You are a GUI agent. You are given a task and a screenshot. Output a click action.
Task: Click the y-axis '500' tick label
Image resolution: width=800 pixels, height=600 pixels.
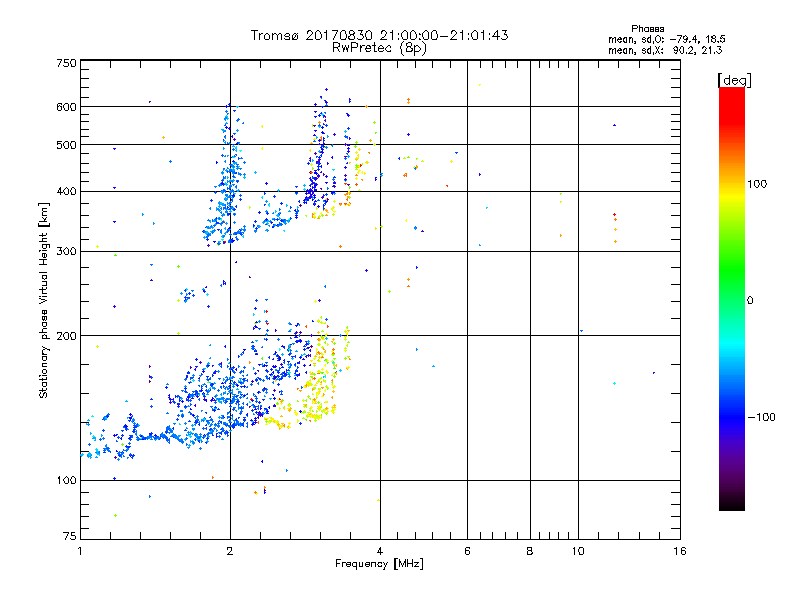click(66, 145)
